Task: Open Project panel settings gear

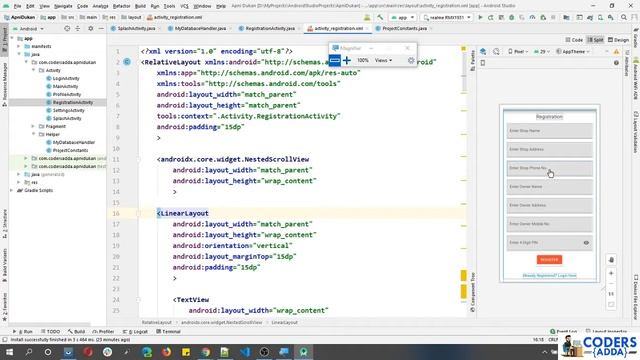Action: (x=91, y=29)
